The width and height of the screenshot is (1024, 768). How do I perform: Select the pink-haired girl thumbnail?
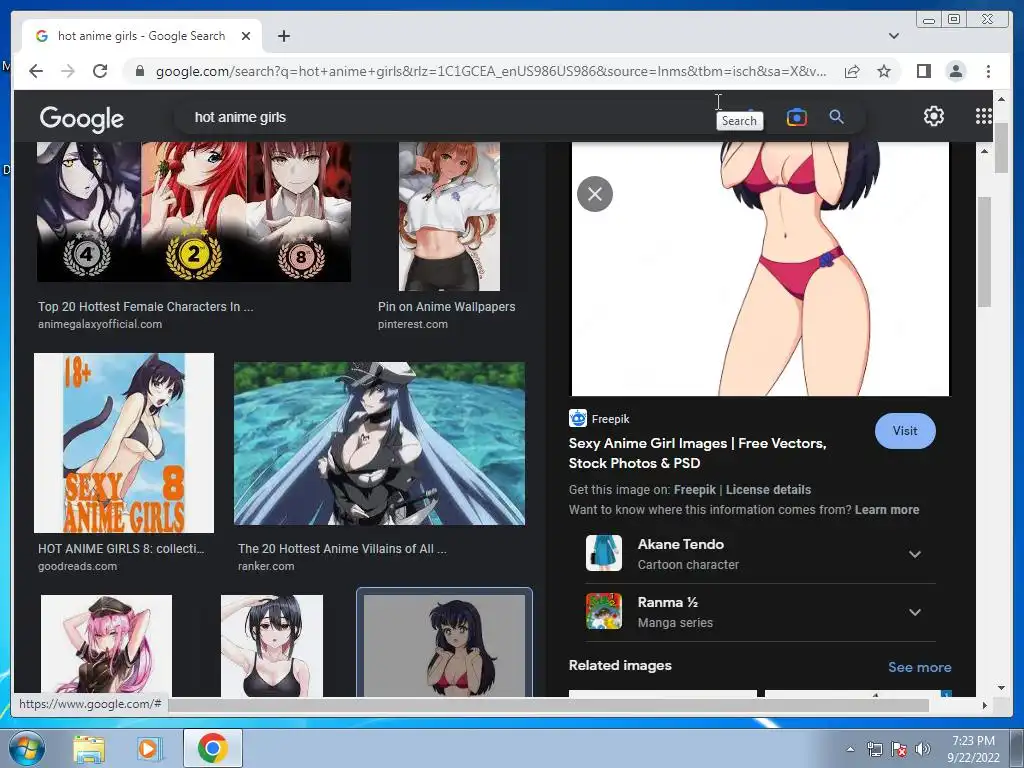coord(106,645)
